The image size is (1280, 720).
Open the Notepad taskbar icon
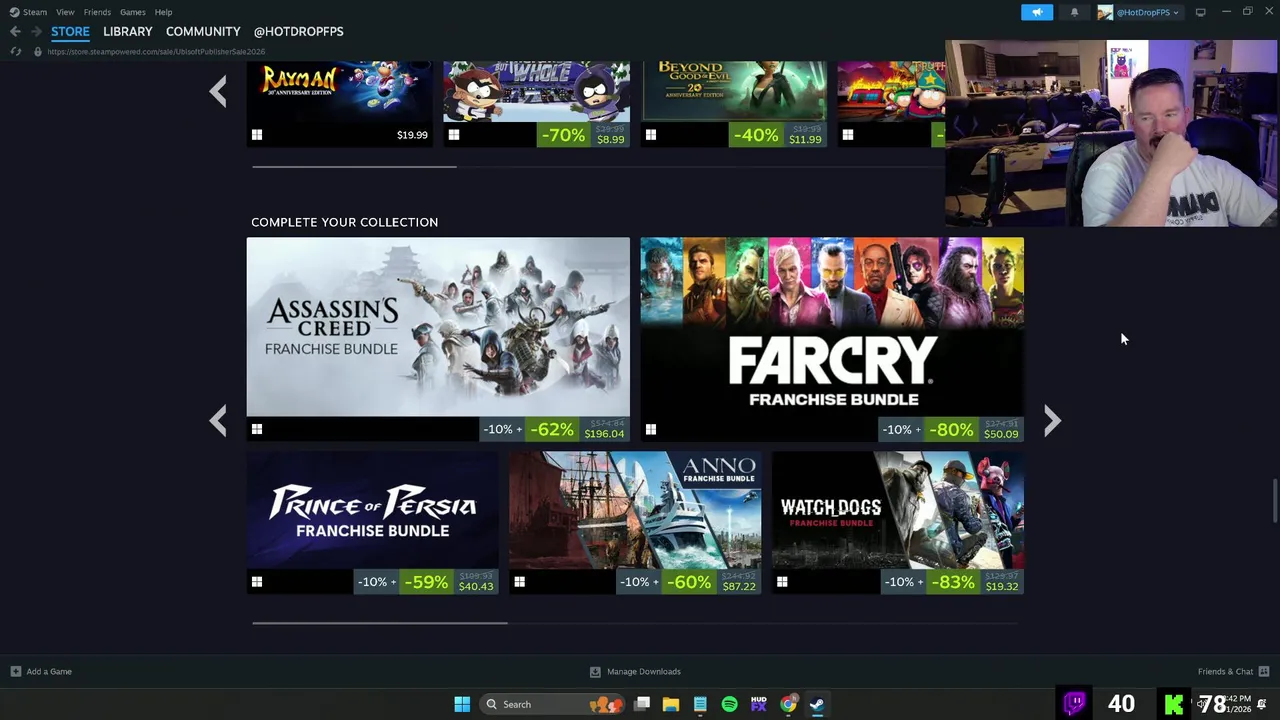(x=700, y=704)
